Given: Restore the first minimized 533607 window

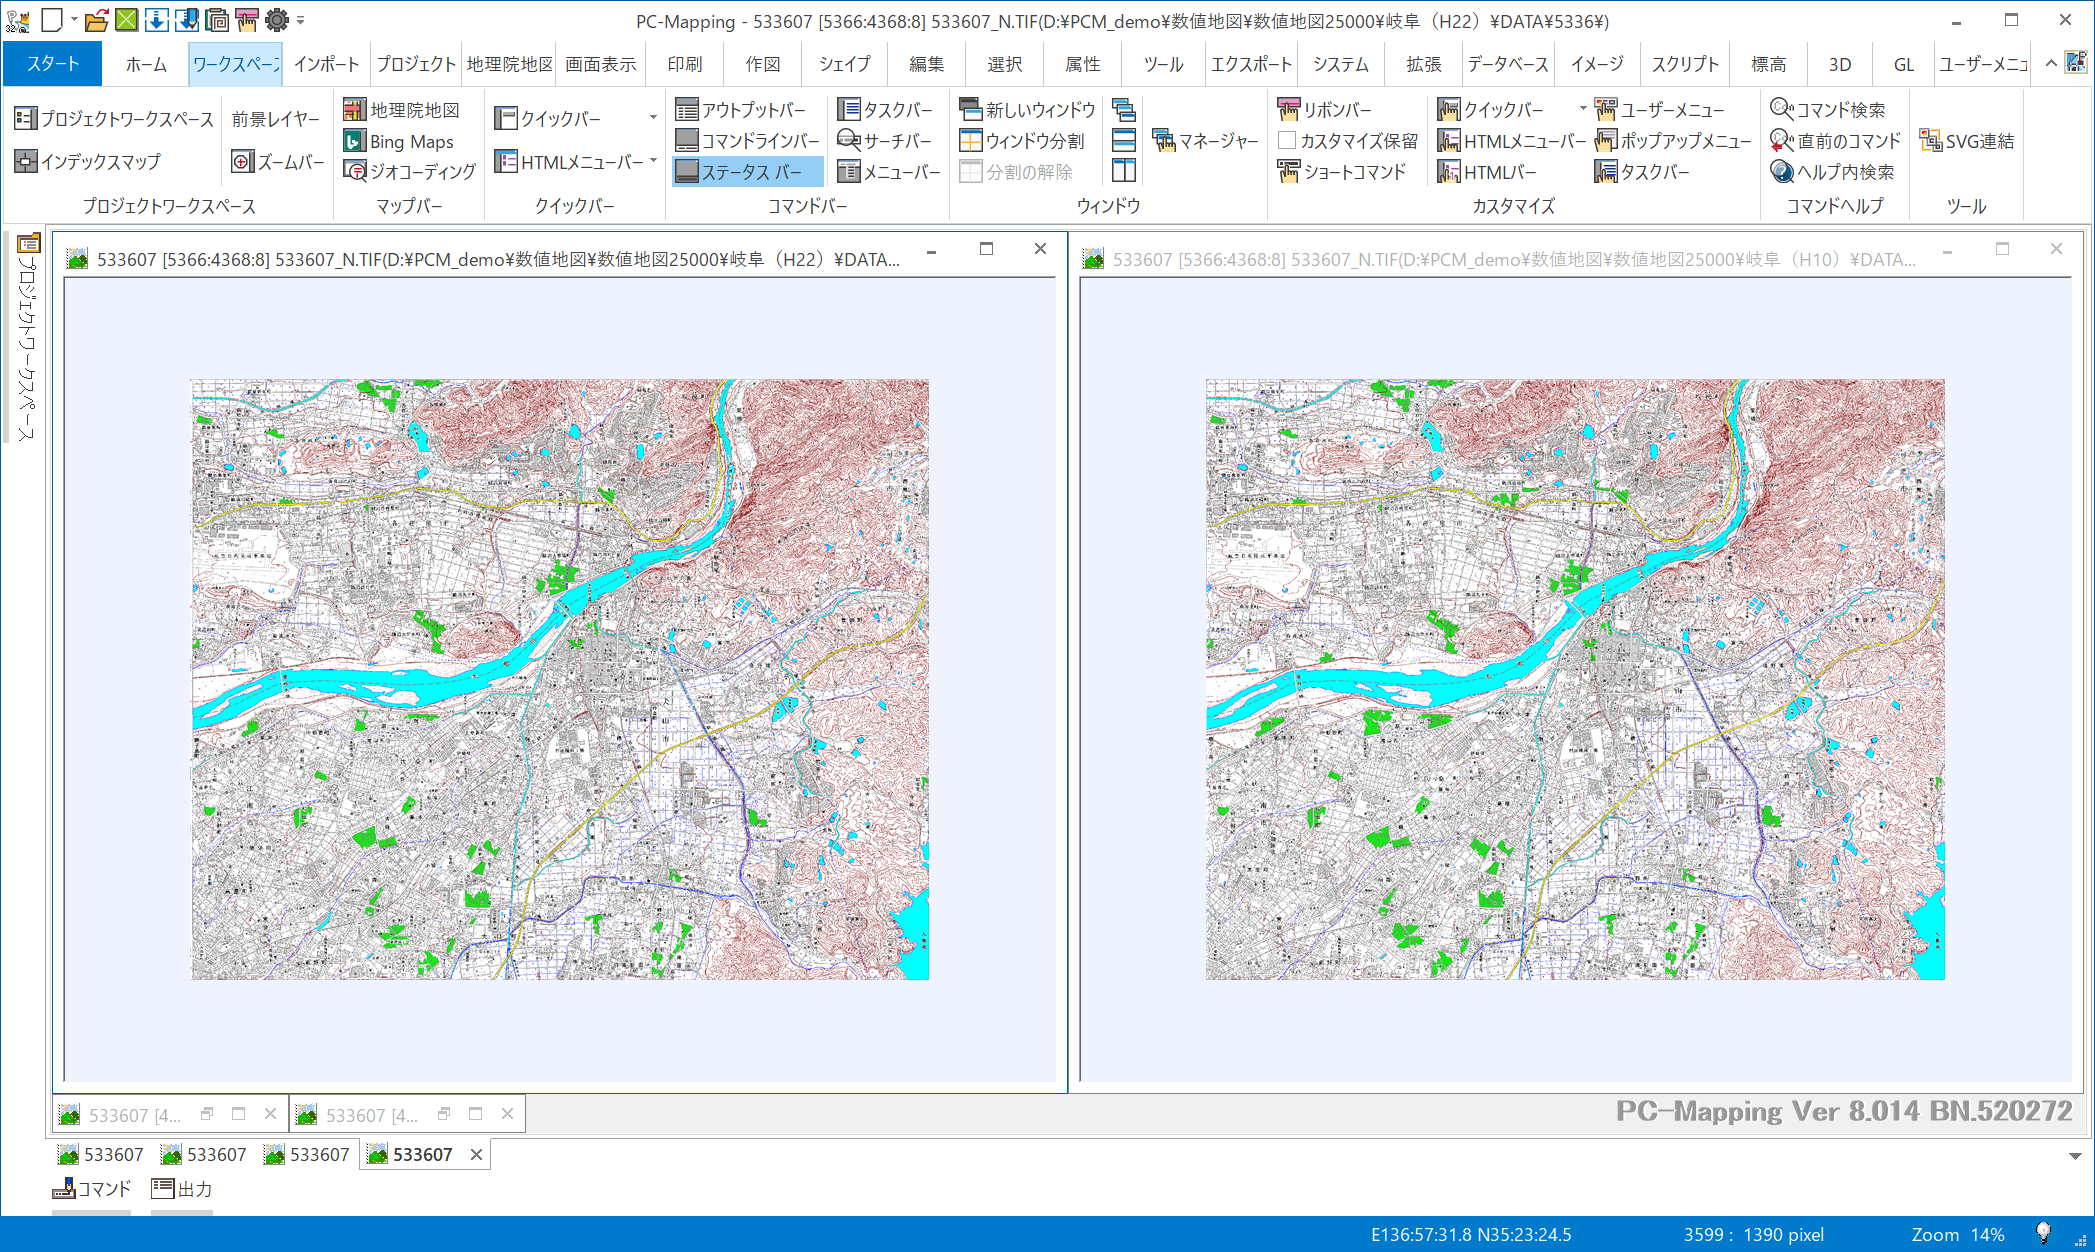Looking at the screenshot, I should click(x=207, y=1114).
